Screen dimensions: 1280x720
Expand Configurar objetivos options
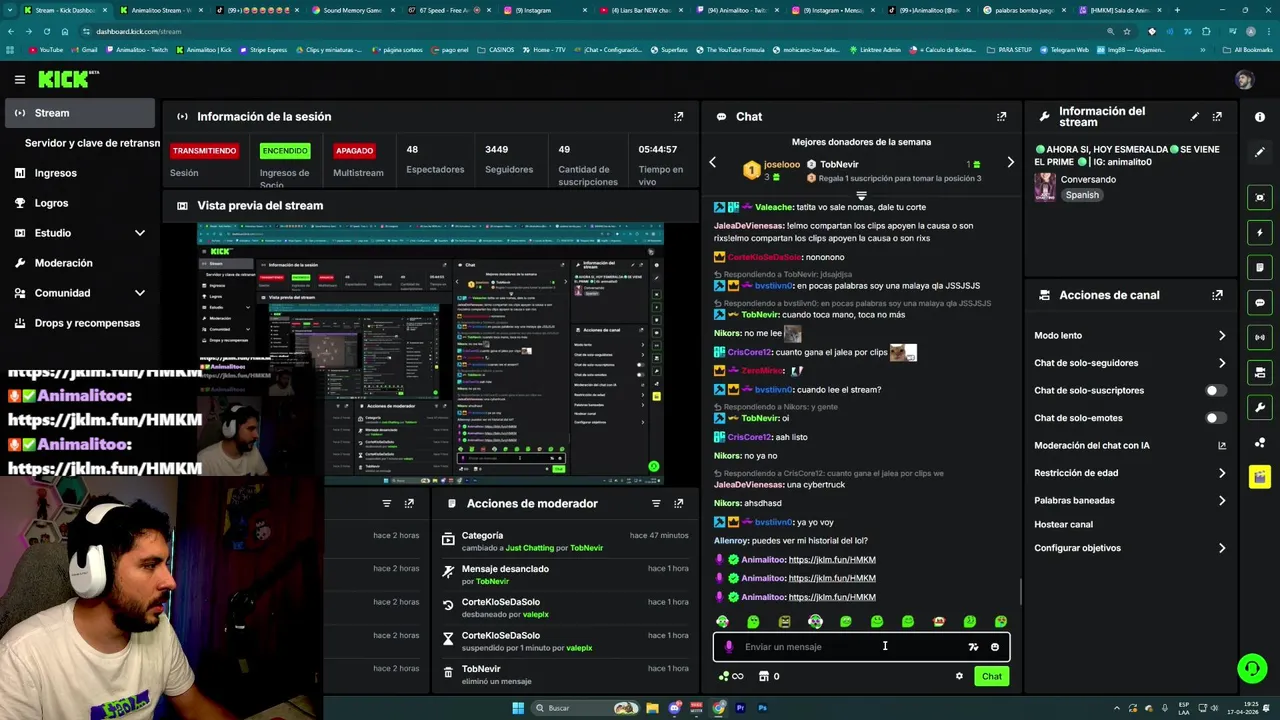point(1221,548)
